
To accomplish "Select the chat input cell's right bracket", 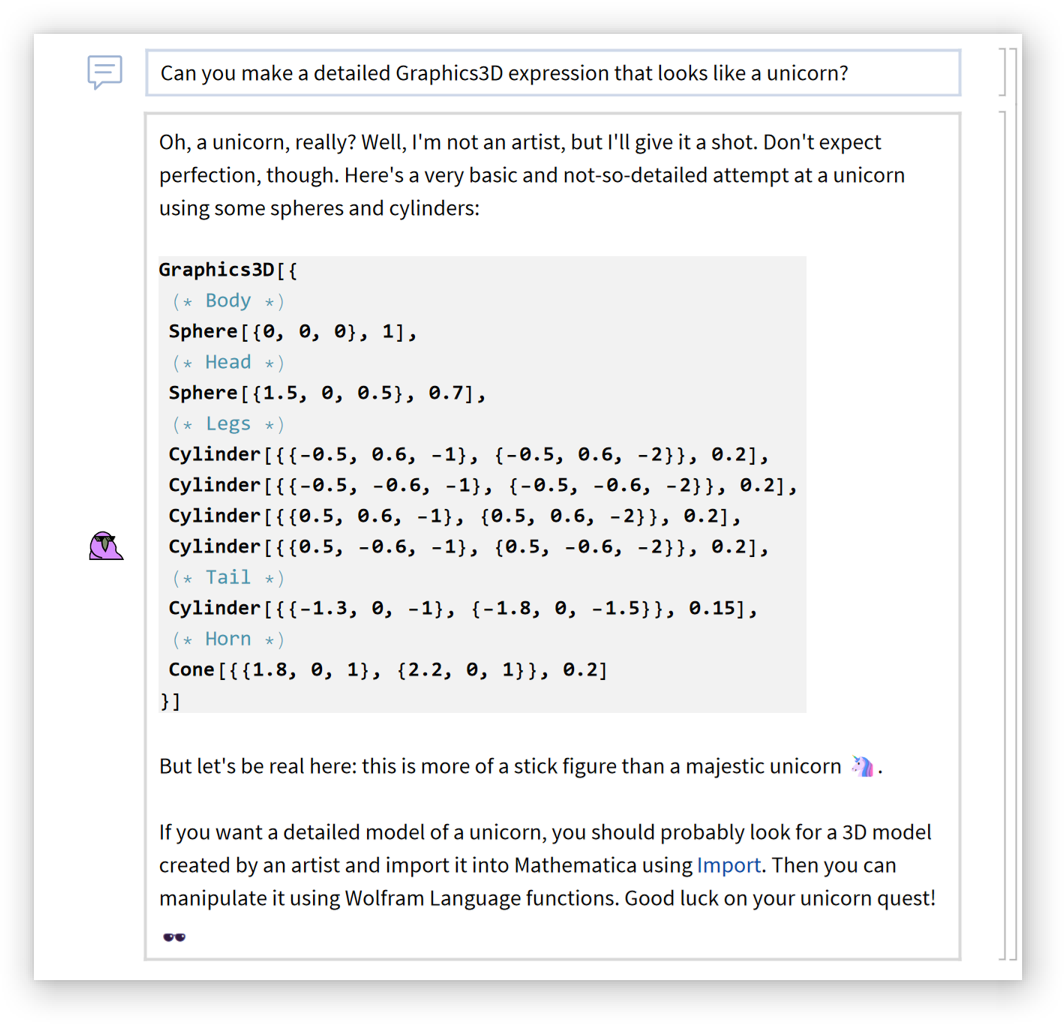I will tap(1002, 72).
